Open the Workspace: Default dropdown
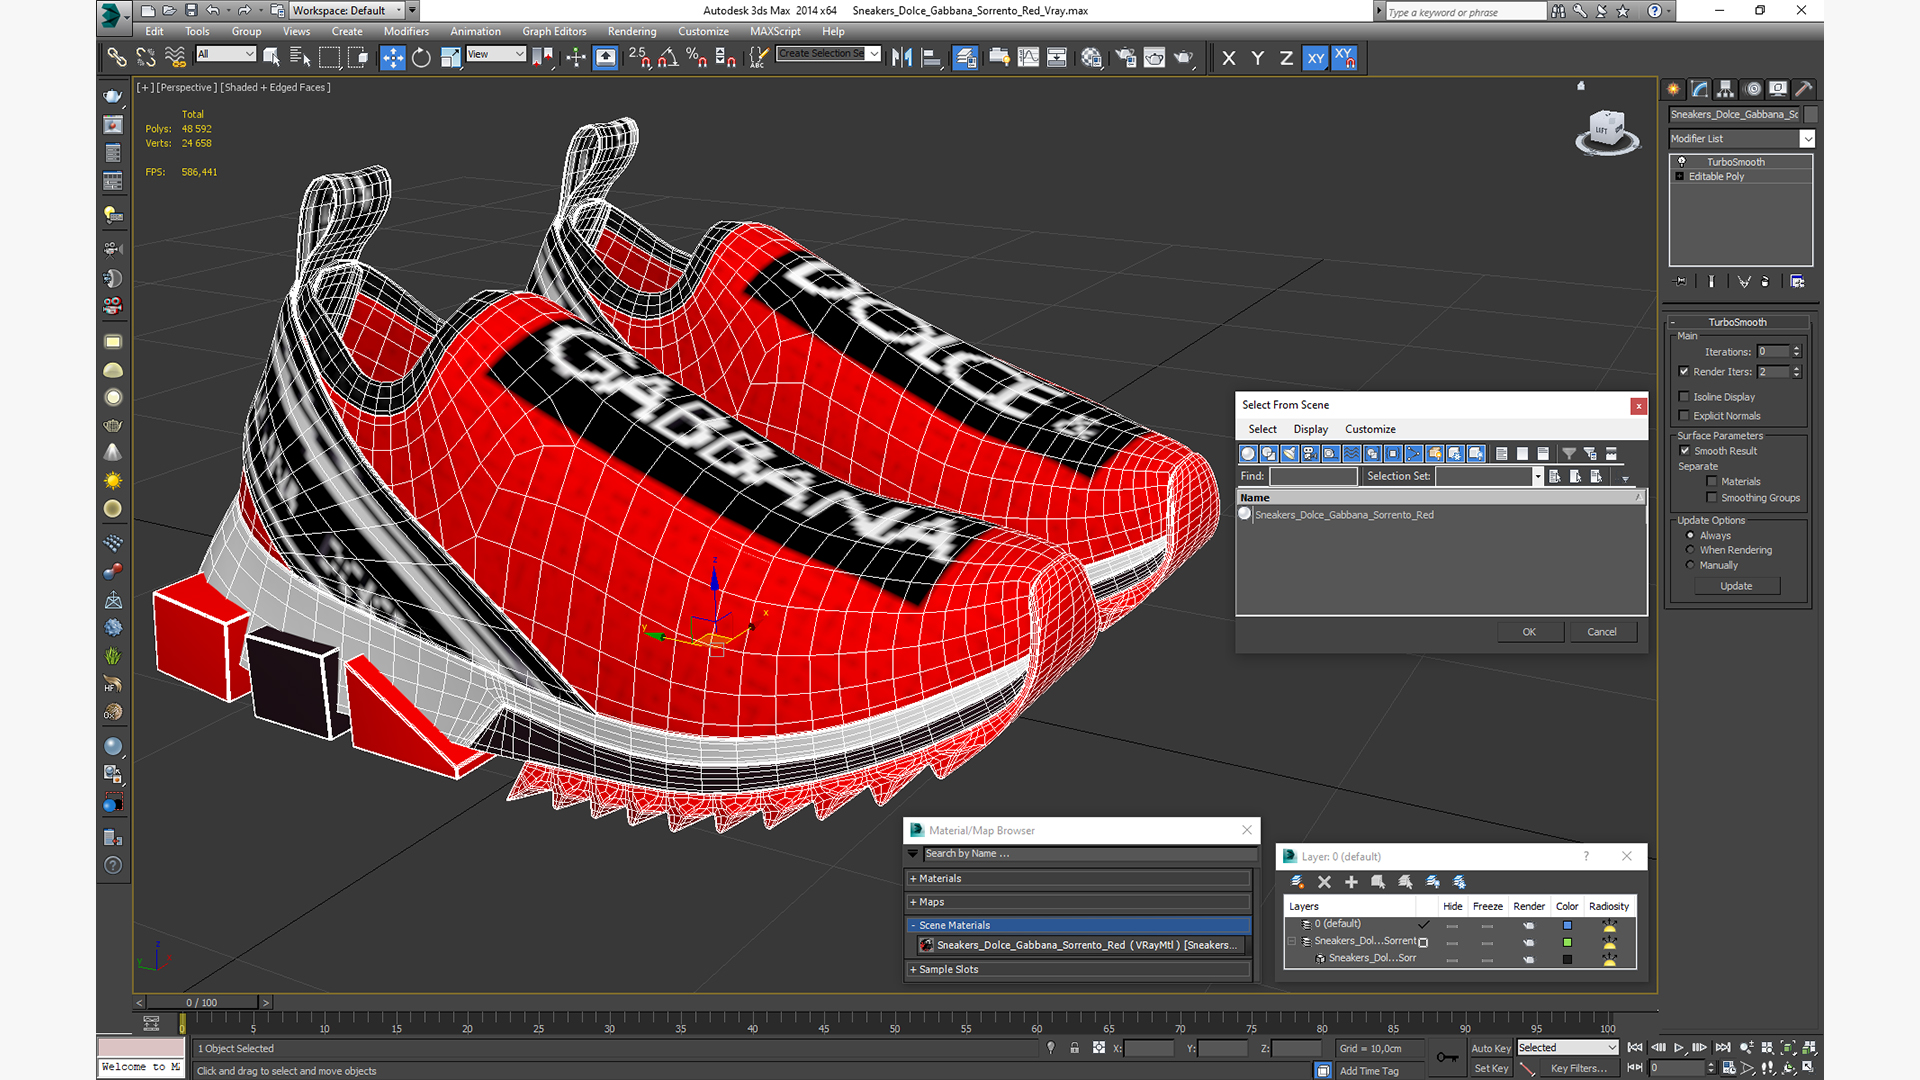This screenshot has width=1920, height=1080. (347, 11)
